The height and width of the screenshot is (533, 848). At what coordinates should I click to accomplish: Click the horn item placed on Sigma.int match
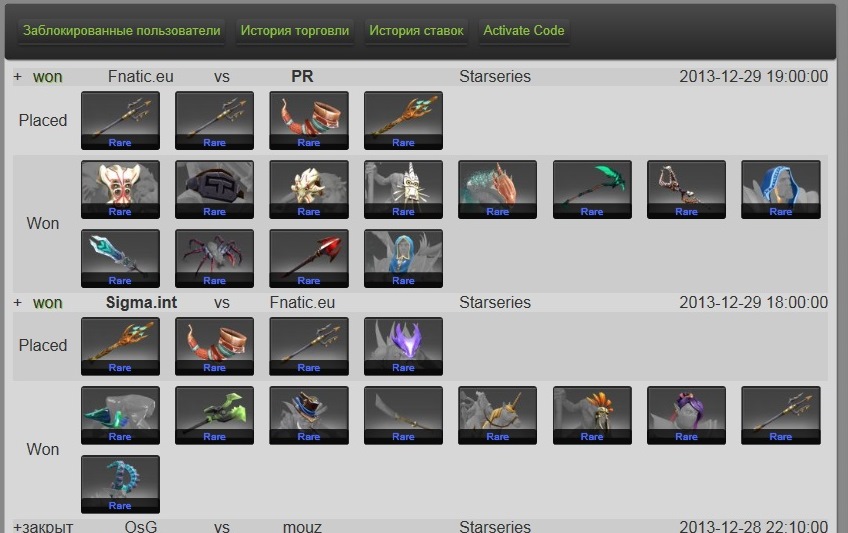click(215, 347)
